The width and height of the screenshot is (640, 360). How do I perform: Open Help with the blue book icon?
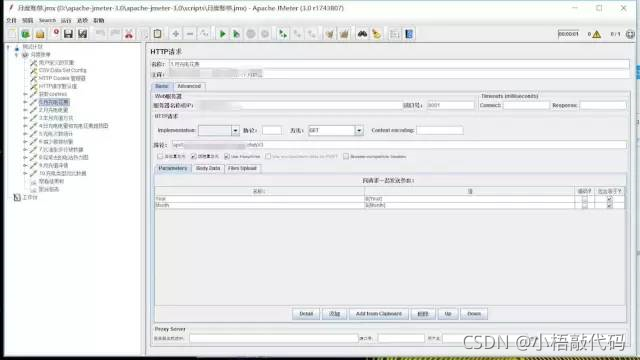click(409, 34)
